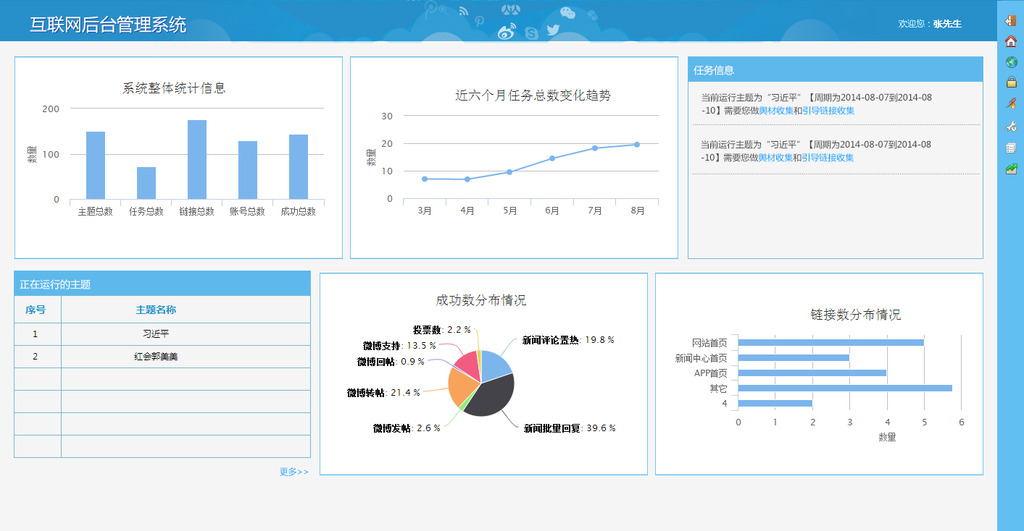This screenshot has height=531, width=1024.
Task: Select the topic row 习近平
Action: [x=162, y=334]
